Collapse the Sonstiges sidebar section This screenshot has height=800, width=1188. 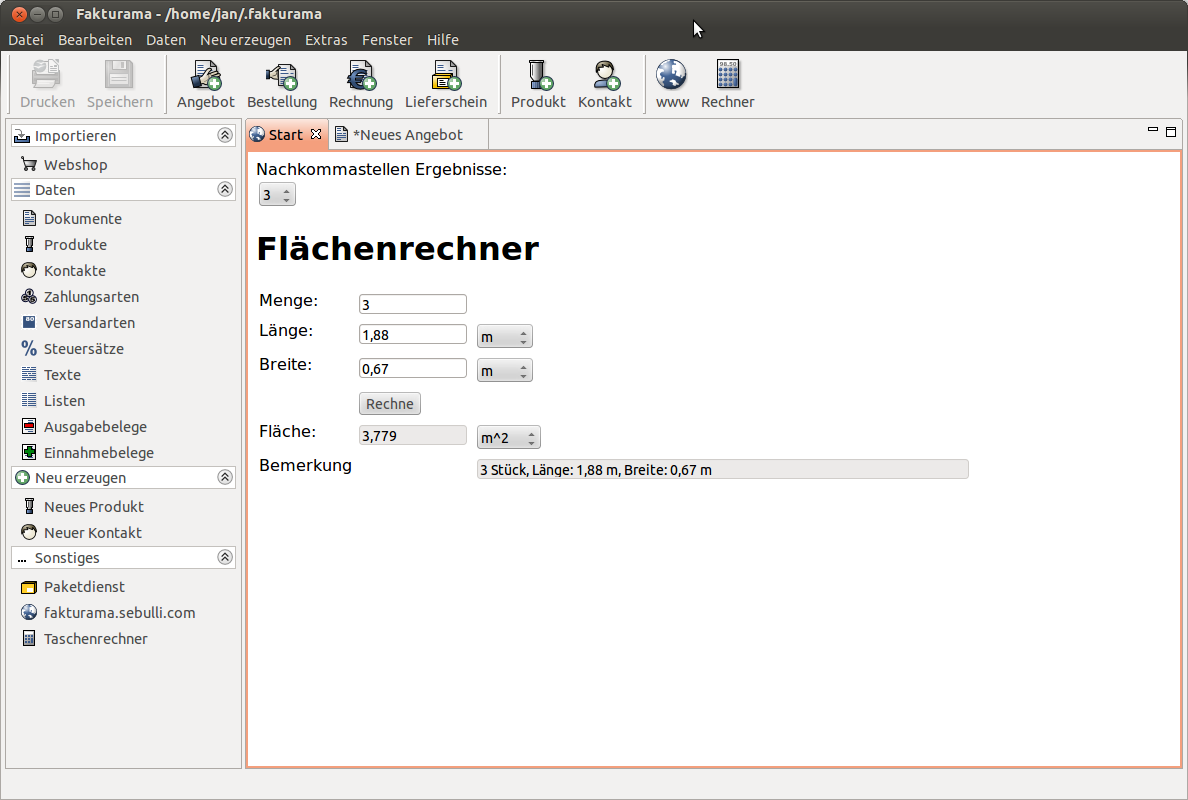(224, 558)
